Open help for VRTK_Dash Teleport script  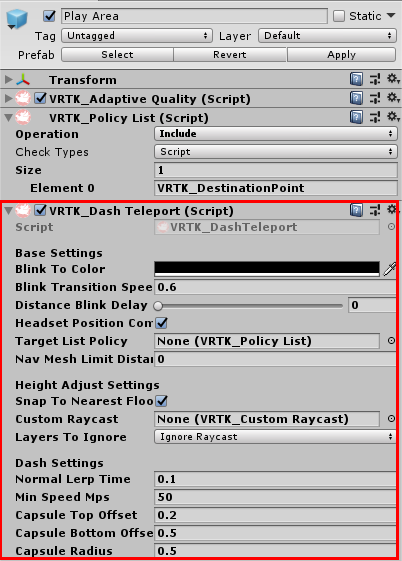pyautogui.click(x=356, y=210)
